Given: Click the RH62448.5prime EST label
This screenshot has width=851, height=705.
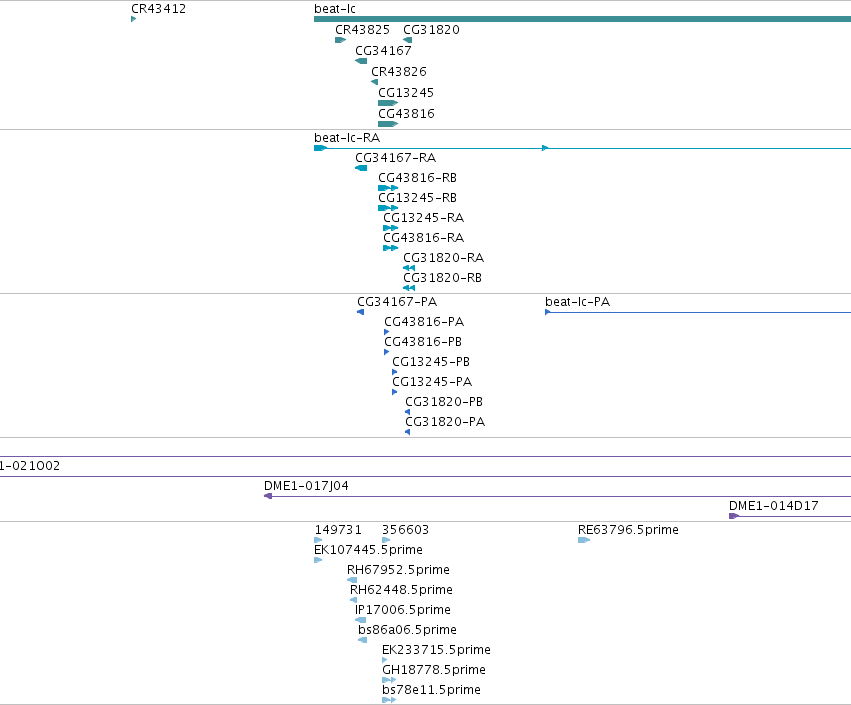Looking at the screenshot, I should point(401,590).
